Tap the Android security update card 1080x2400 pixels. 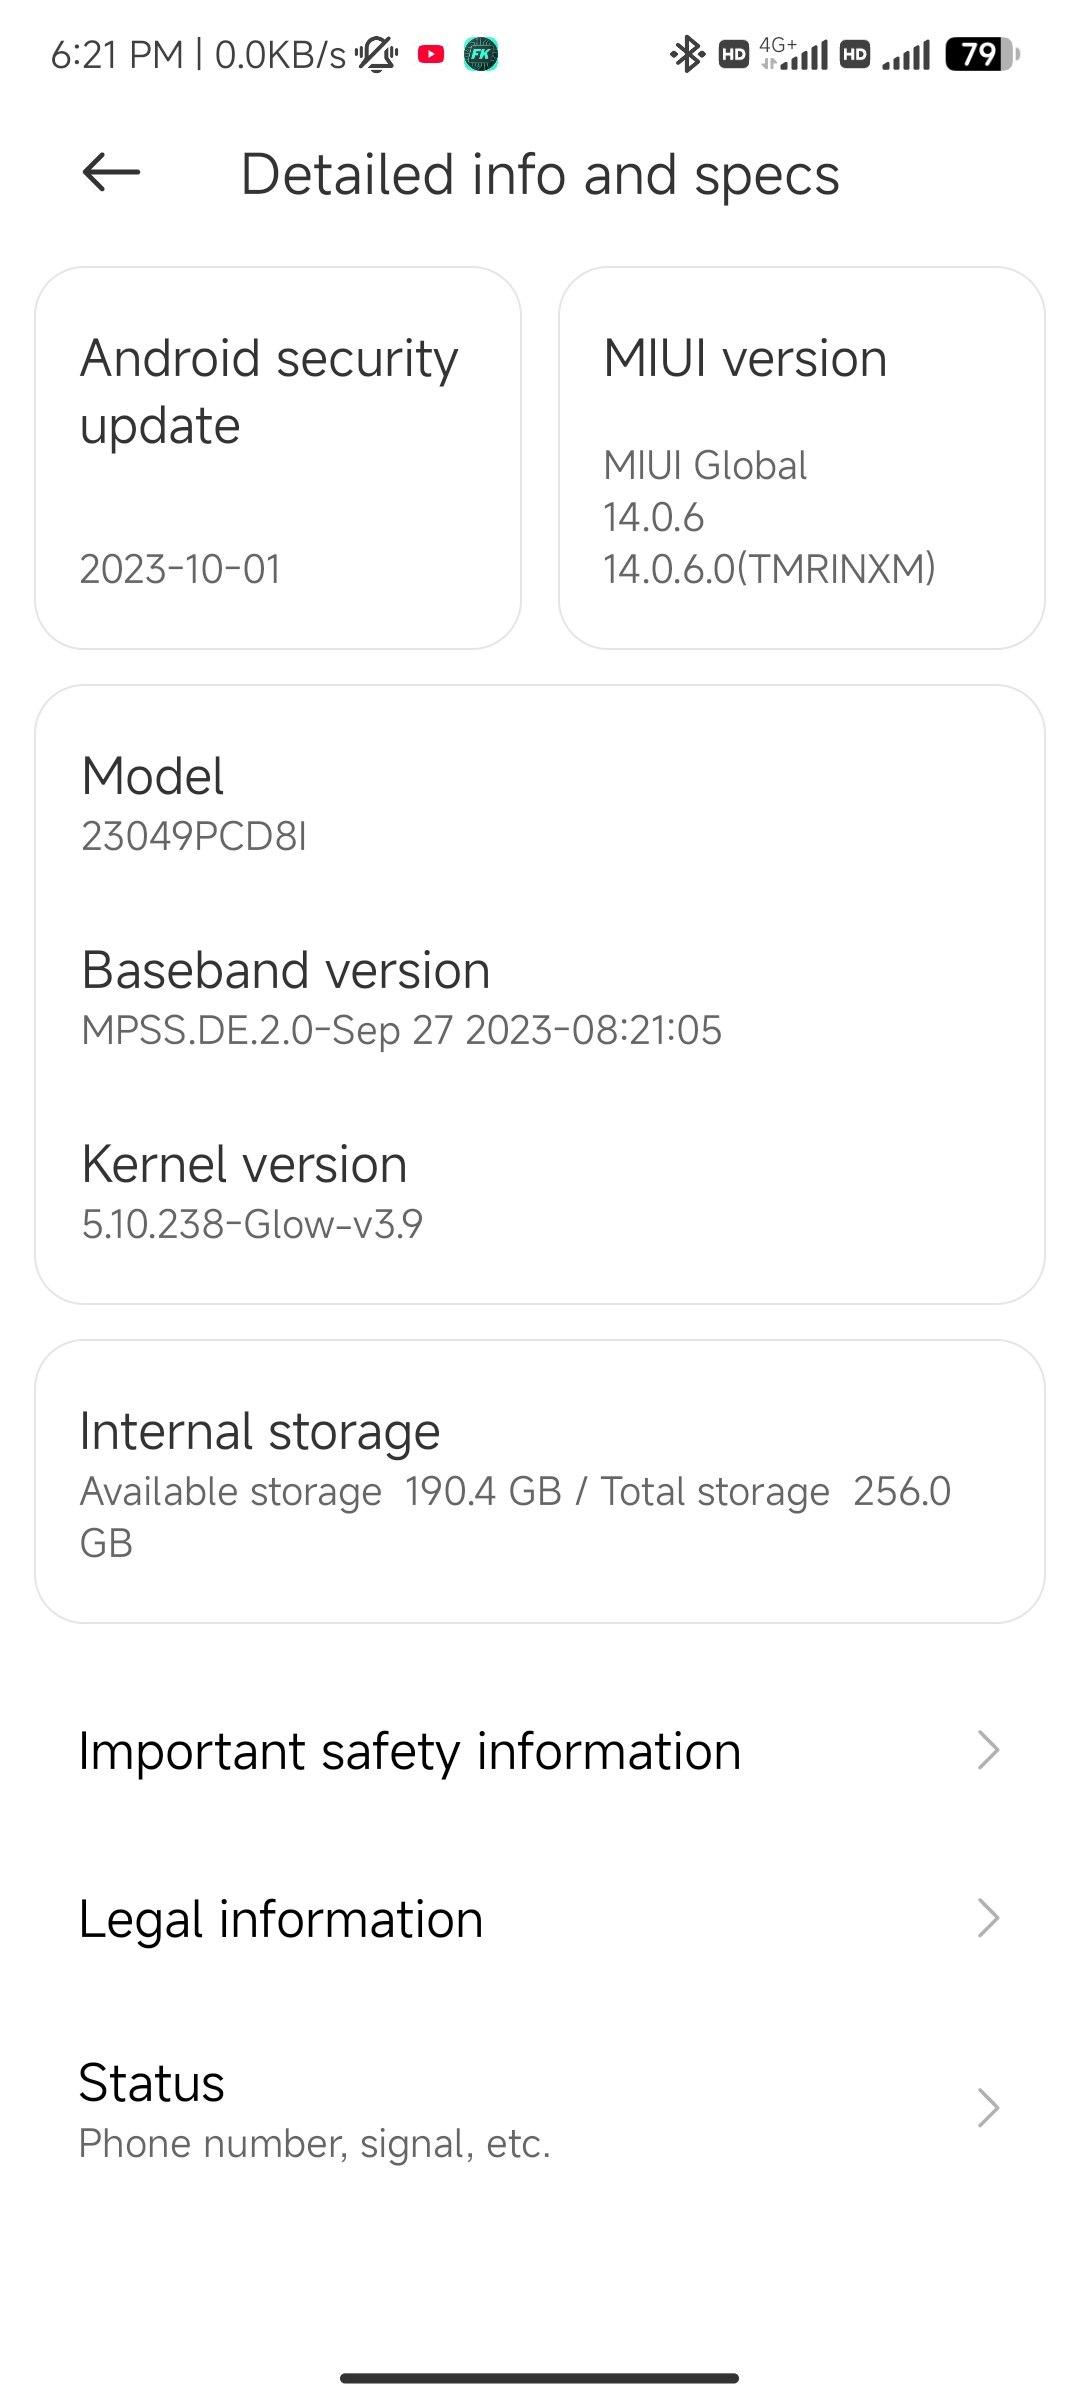tap(278, 458)
